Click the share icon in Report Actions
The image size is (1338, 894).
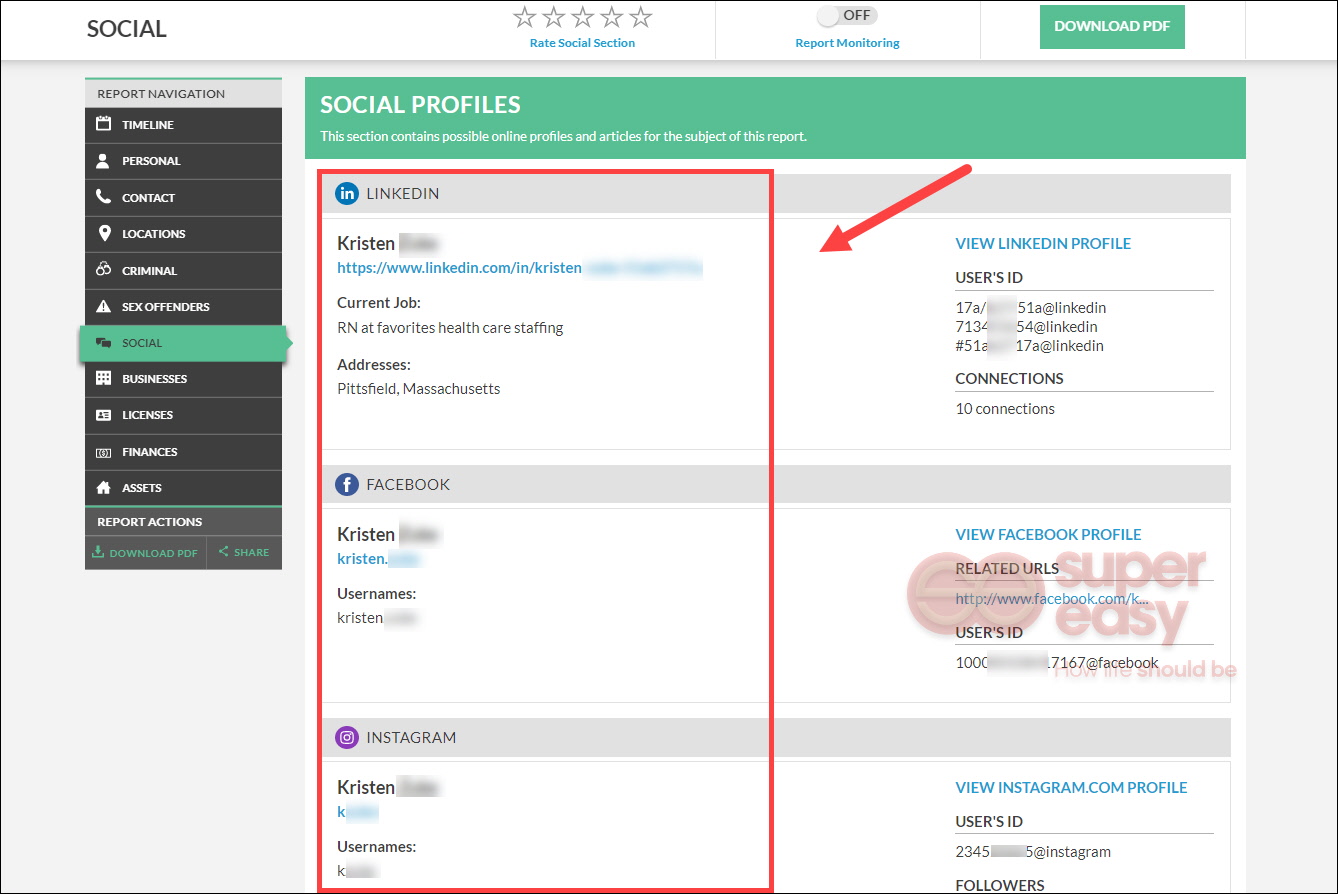[x=223, y=552]
